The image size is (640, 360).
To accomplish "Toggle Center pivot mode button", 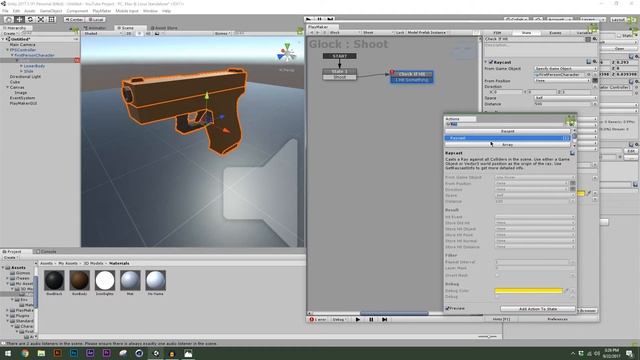I will click(x=74, y=19).
